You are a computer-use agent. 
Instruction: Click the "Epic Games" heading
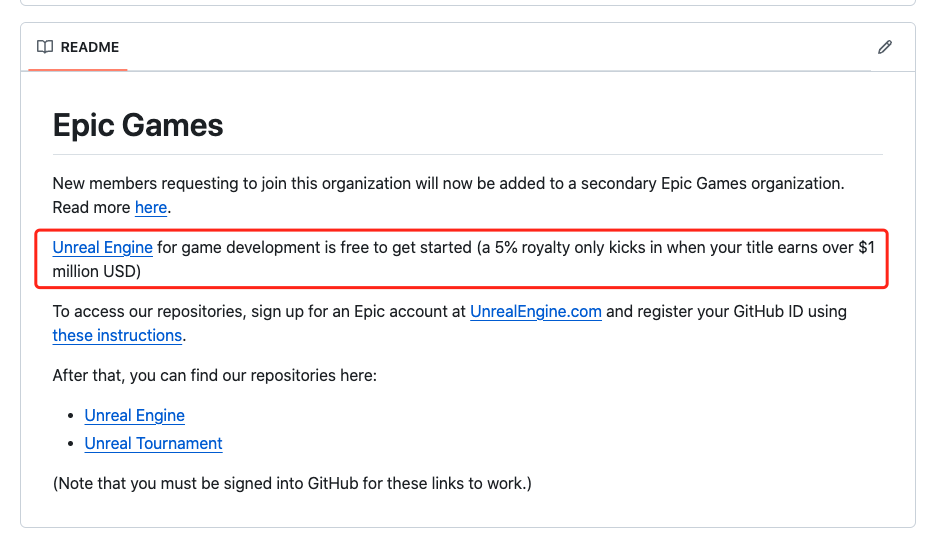pyautogui.click(x=138, y=125)
